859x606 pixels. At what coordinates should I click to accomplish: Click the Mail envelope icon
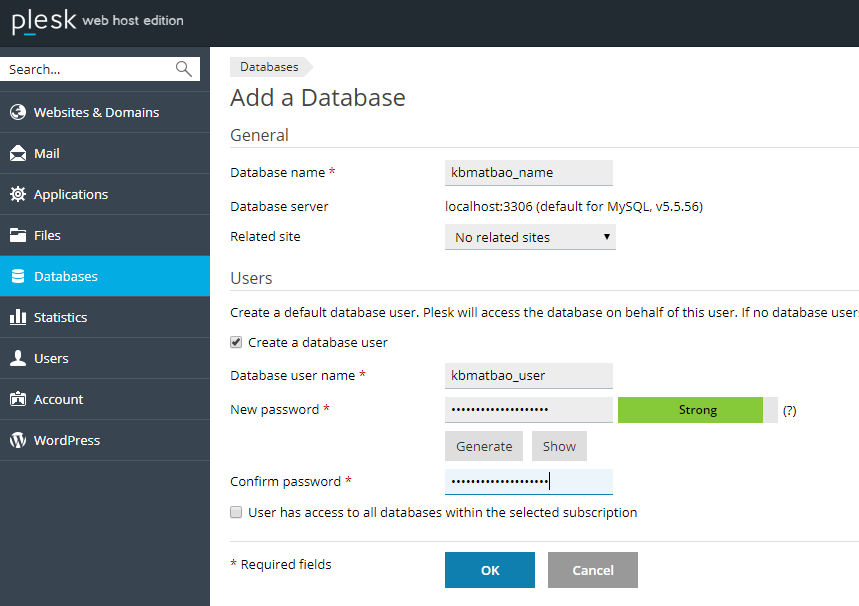pos(18,153)
